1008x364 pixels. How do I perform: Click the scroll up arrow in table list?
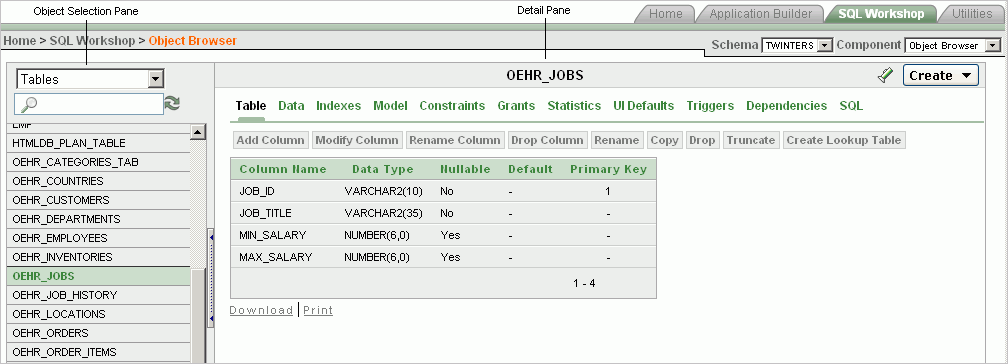coord(199,132)
